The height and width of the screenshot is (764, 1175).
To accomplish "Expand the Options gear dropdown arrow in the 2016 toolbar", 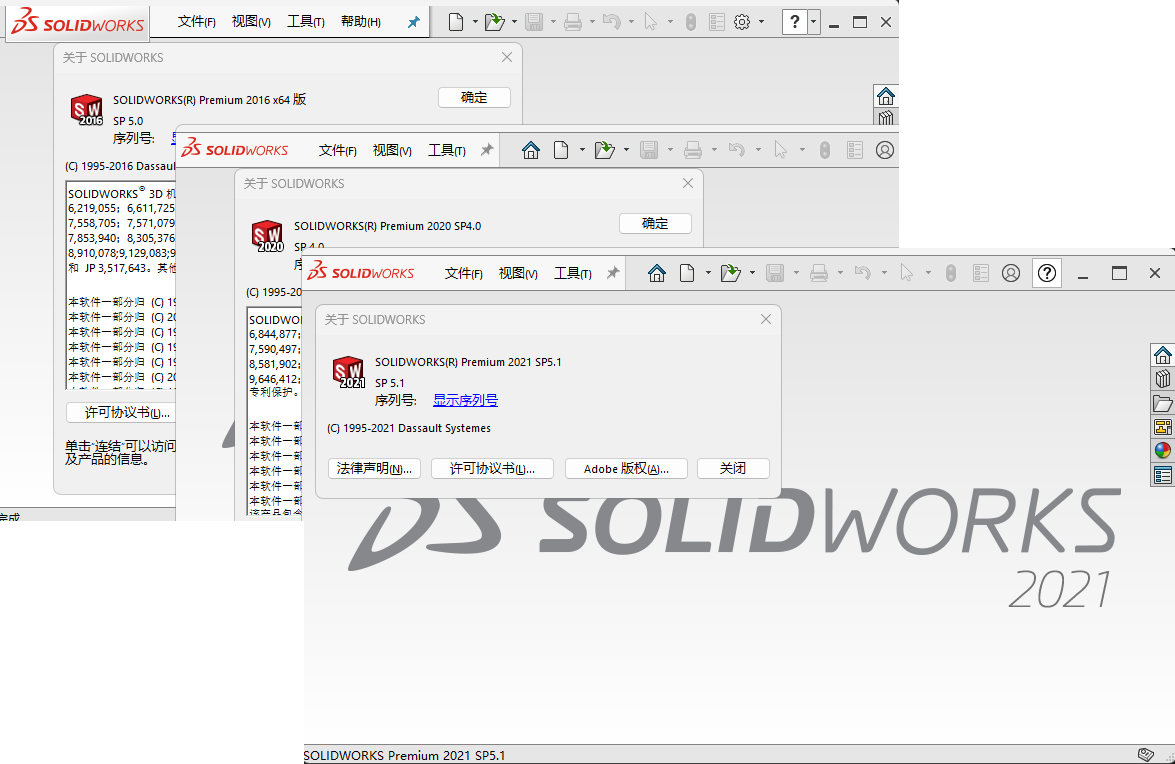I will tap(761, 22).
